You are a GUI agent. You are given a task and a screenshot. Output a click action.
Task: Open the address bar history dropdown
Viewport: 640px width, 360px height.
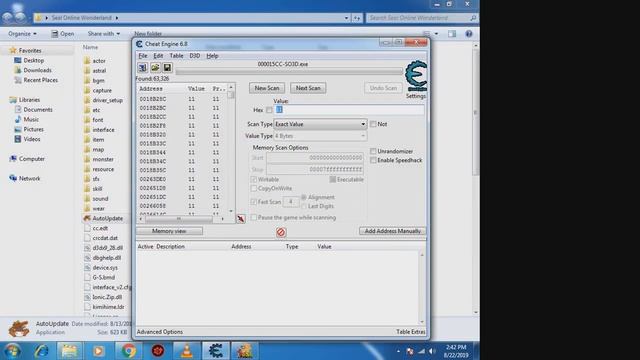(x=346, y=18)
